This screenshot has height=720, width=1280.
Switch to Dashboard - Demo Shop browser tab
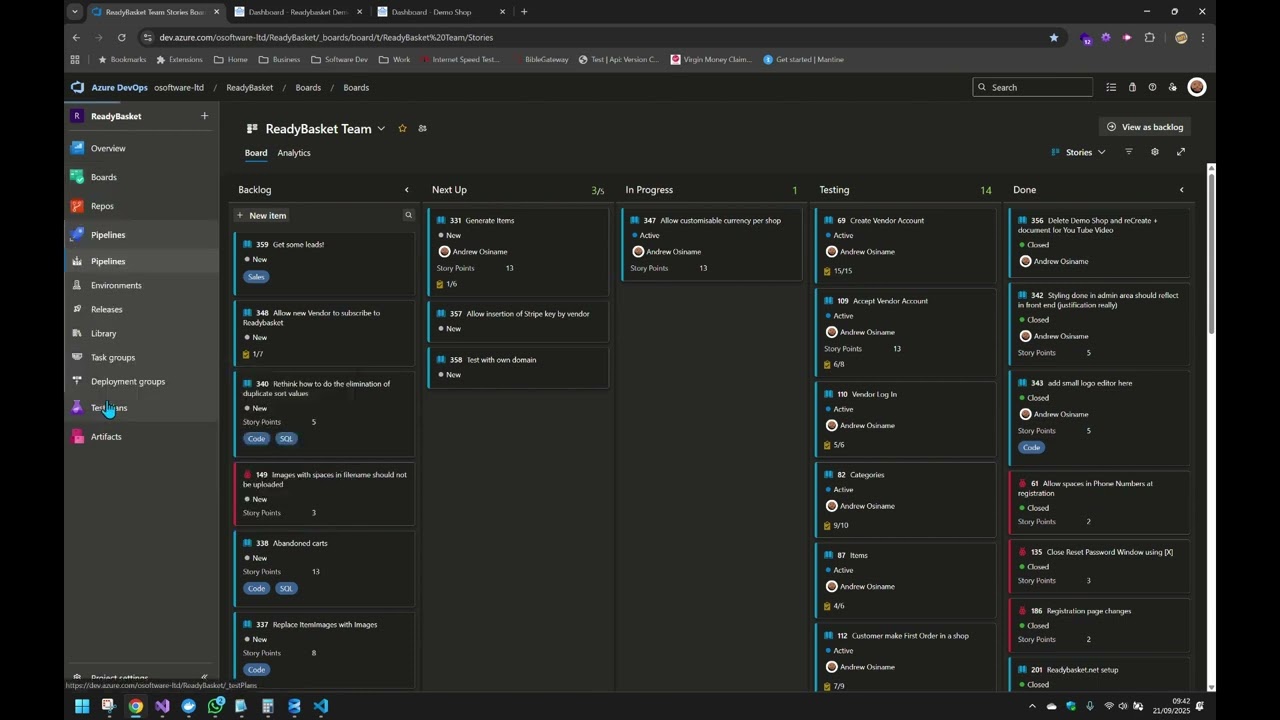pyautogui.click(x=440, y=12)
